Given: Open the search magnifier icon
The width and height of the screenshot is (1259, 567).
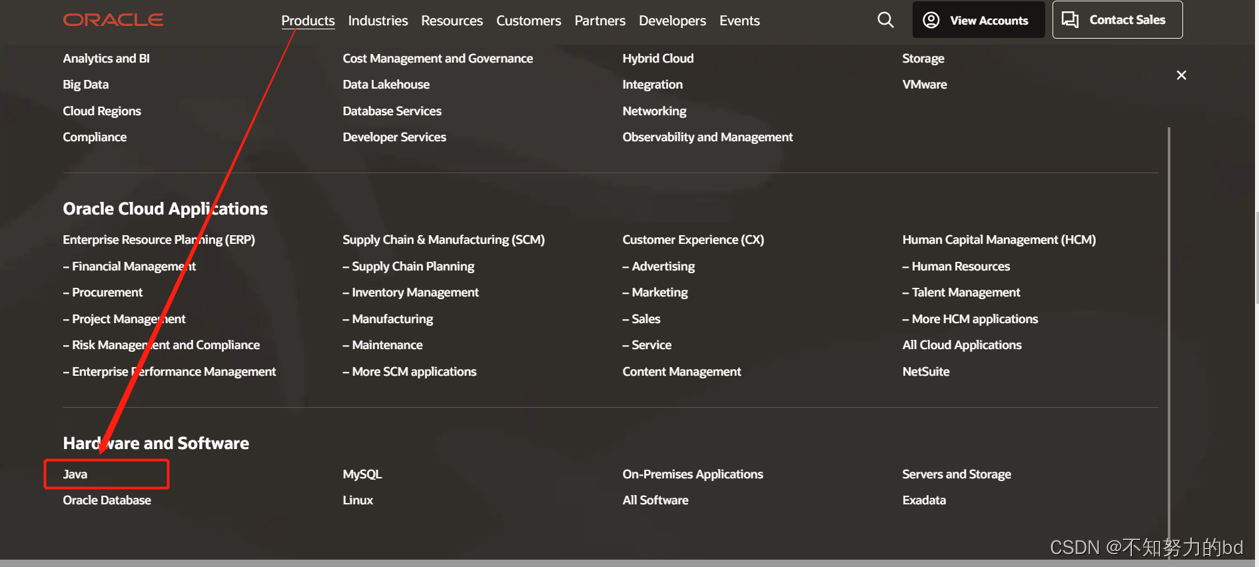Looking at the screenshot, I should coord(885,20).
